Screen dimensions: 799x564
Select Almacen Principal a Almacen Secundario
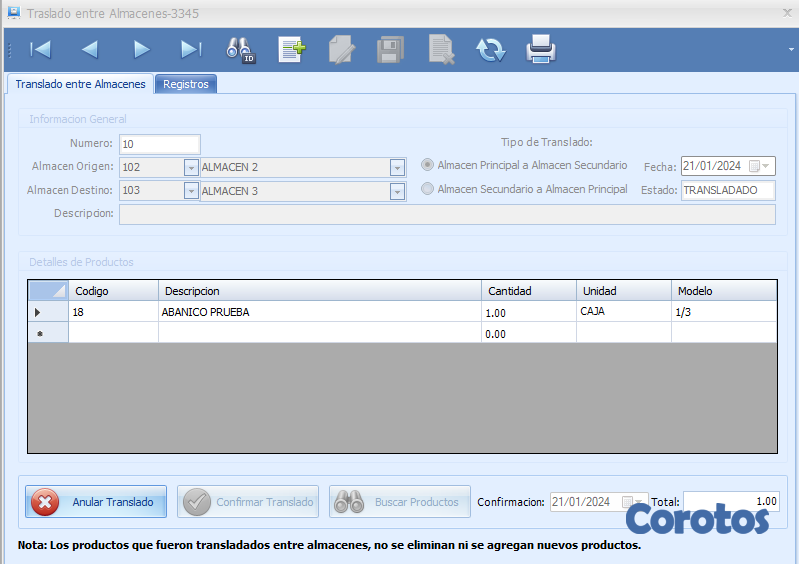[428, 165]
